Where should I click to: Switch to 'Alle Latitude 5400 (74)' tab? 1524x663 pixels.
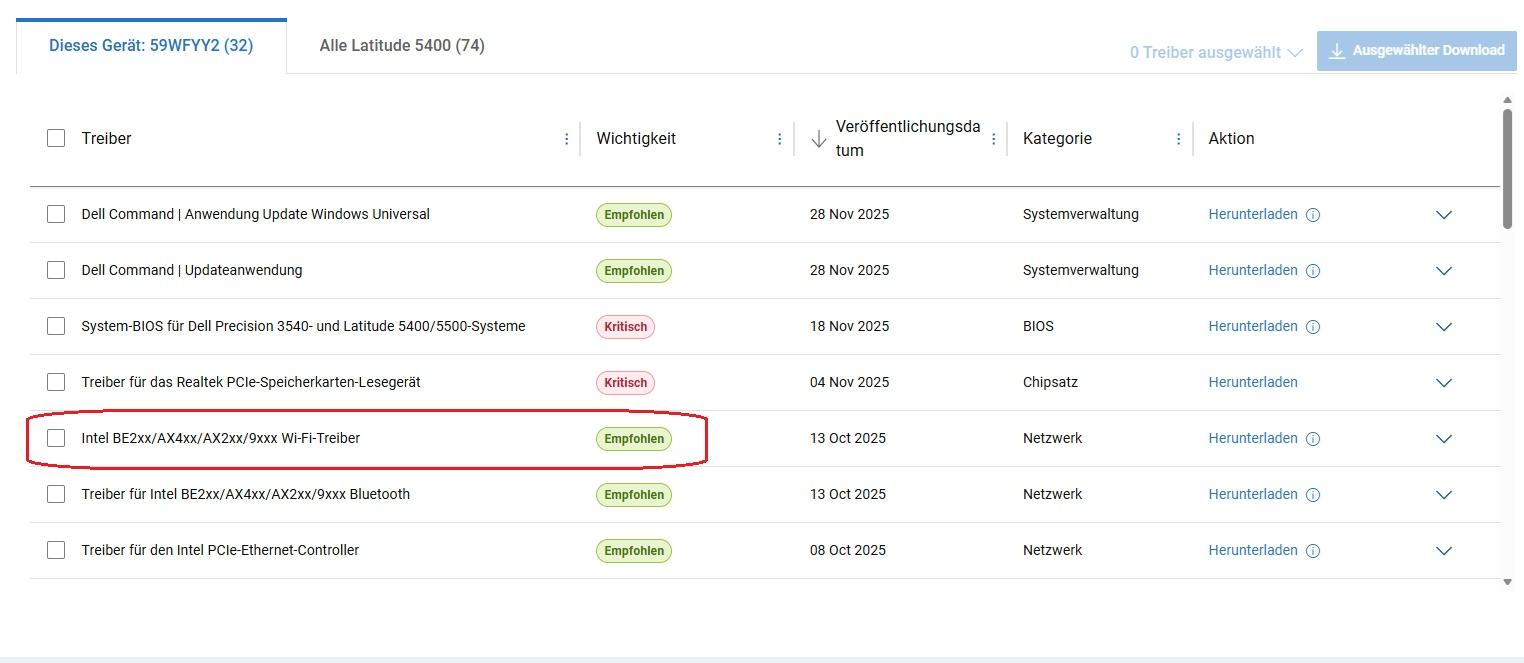point(402,45)
